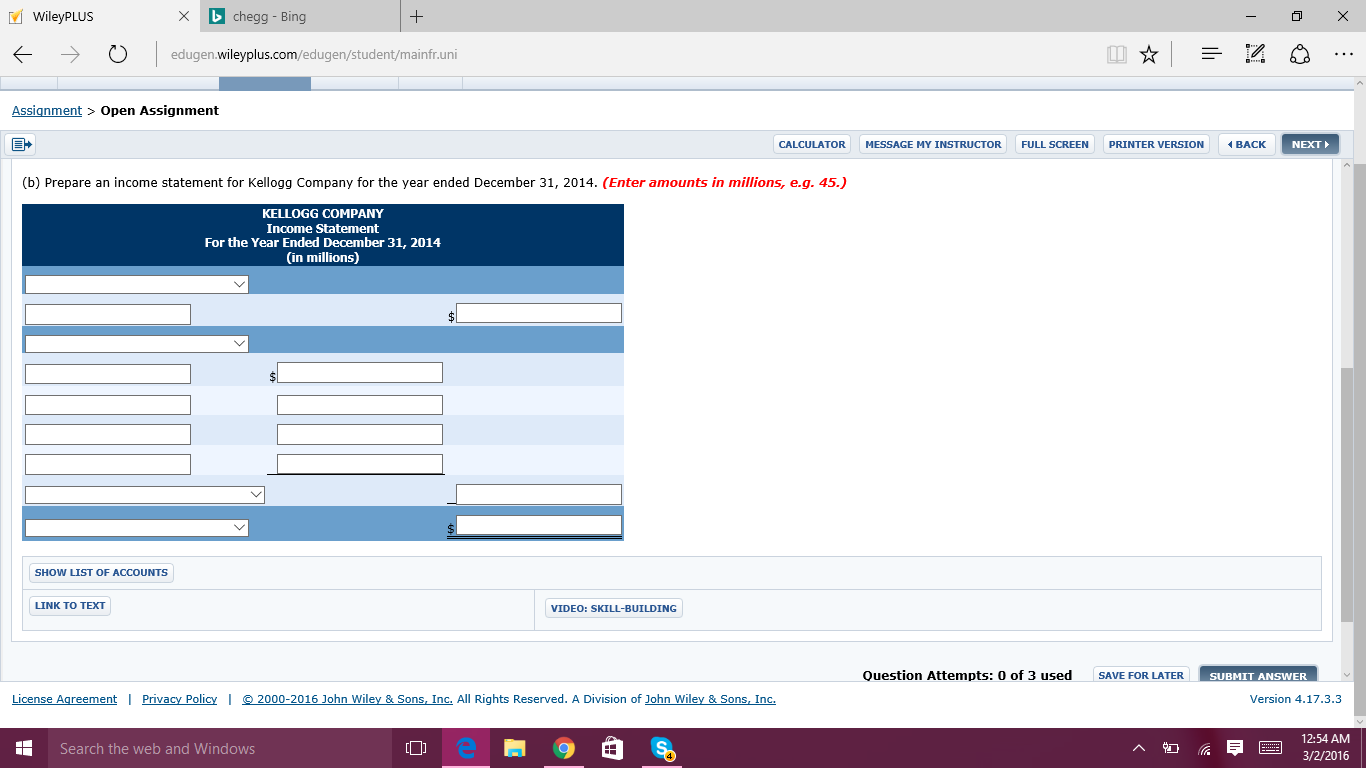The height and width of the screenshot is (768, 1366).
Task: Open the PRINTER VERSION
Action: click(1157, 145)
